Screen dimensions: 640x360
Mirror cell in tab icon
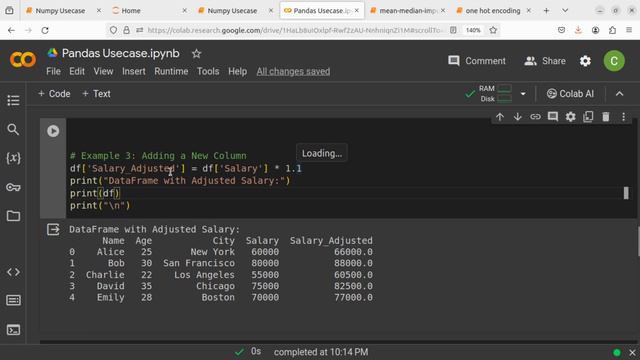pos(588,117)
